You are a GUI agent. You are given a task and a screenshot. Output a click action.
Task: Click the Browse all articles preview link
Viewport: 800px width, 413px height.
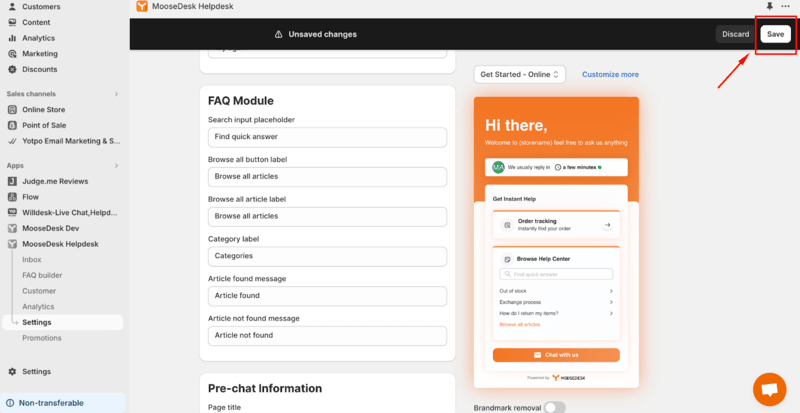click(519, 325)
